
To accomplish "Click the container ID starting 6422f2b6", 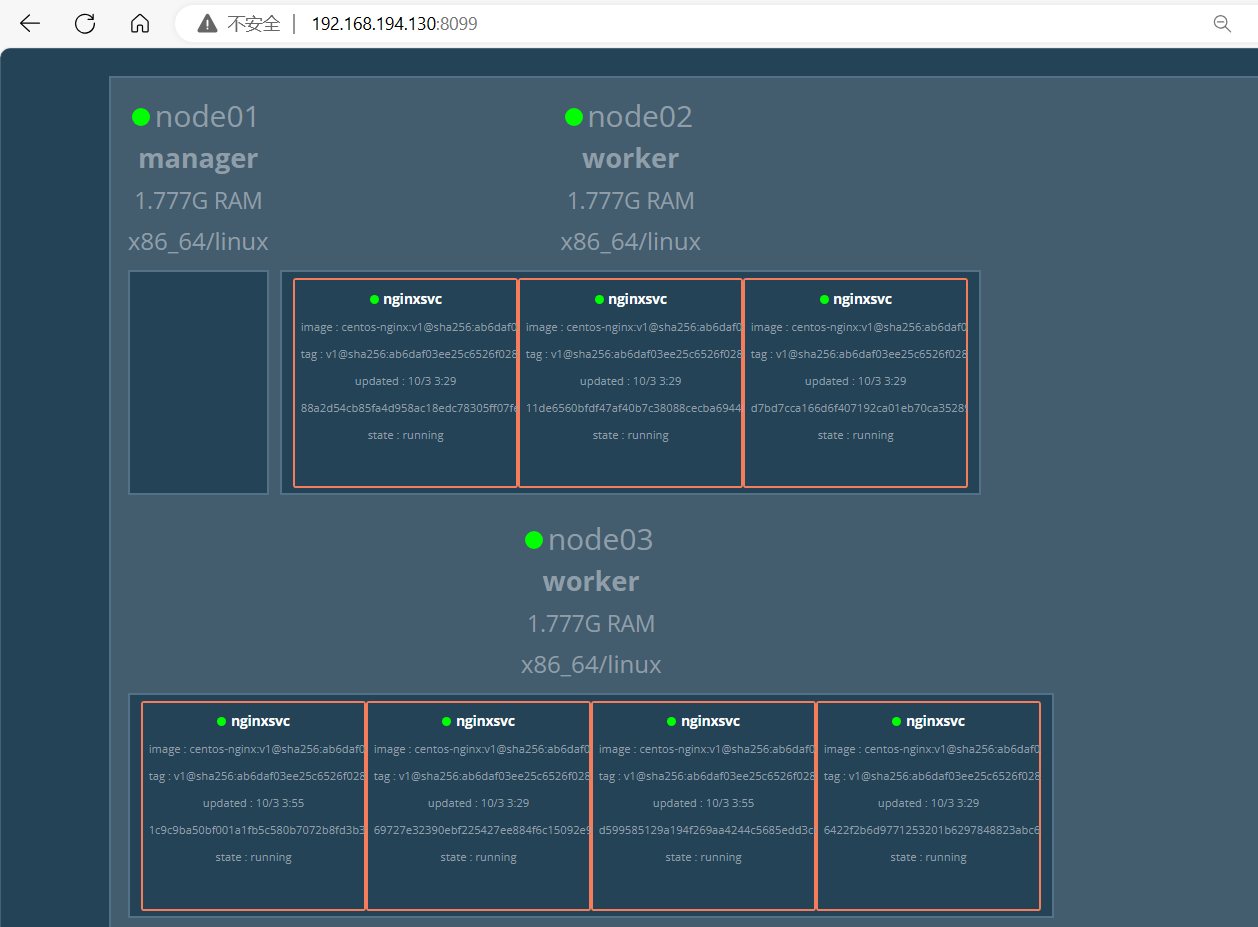I will pyautogui.click(x=931, y=830).
